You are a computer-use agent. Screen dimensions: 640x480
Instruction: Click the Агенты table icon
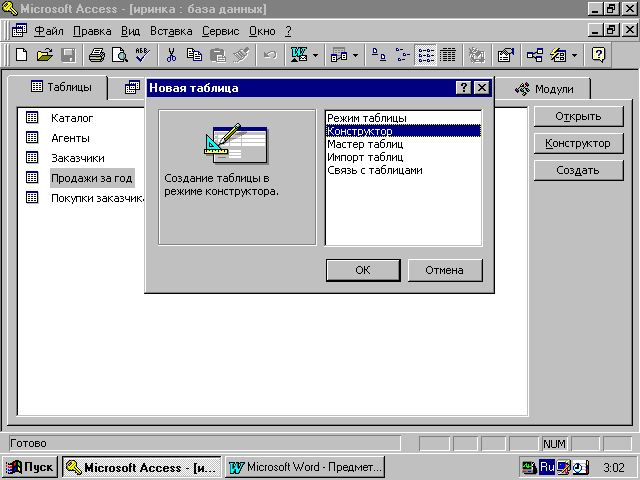tap(32, 138)
